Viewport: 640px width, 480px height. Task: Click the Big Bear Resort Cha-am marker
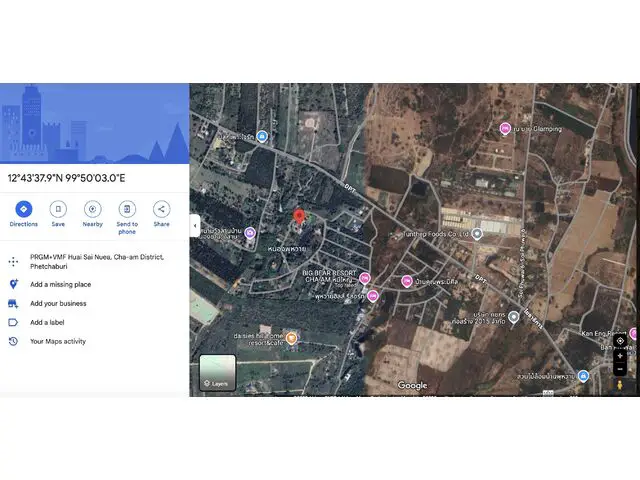[365, 278]
